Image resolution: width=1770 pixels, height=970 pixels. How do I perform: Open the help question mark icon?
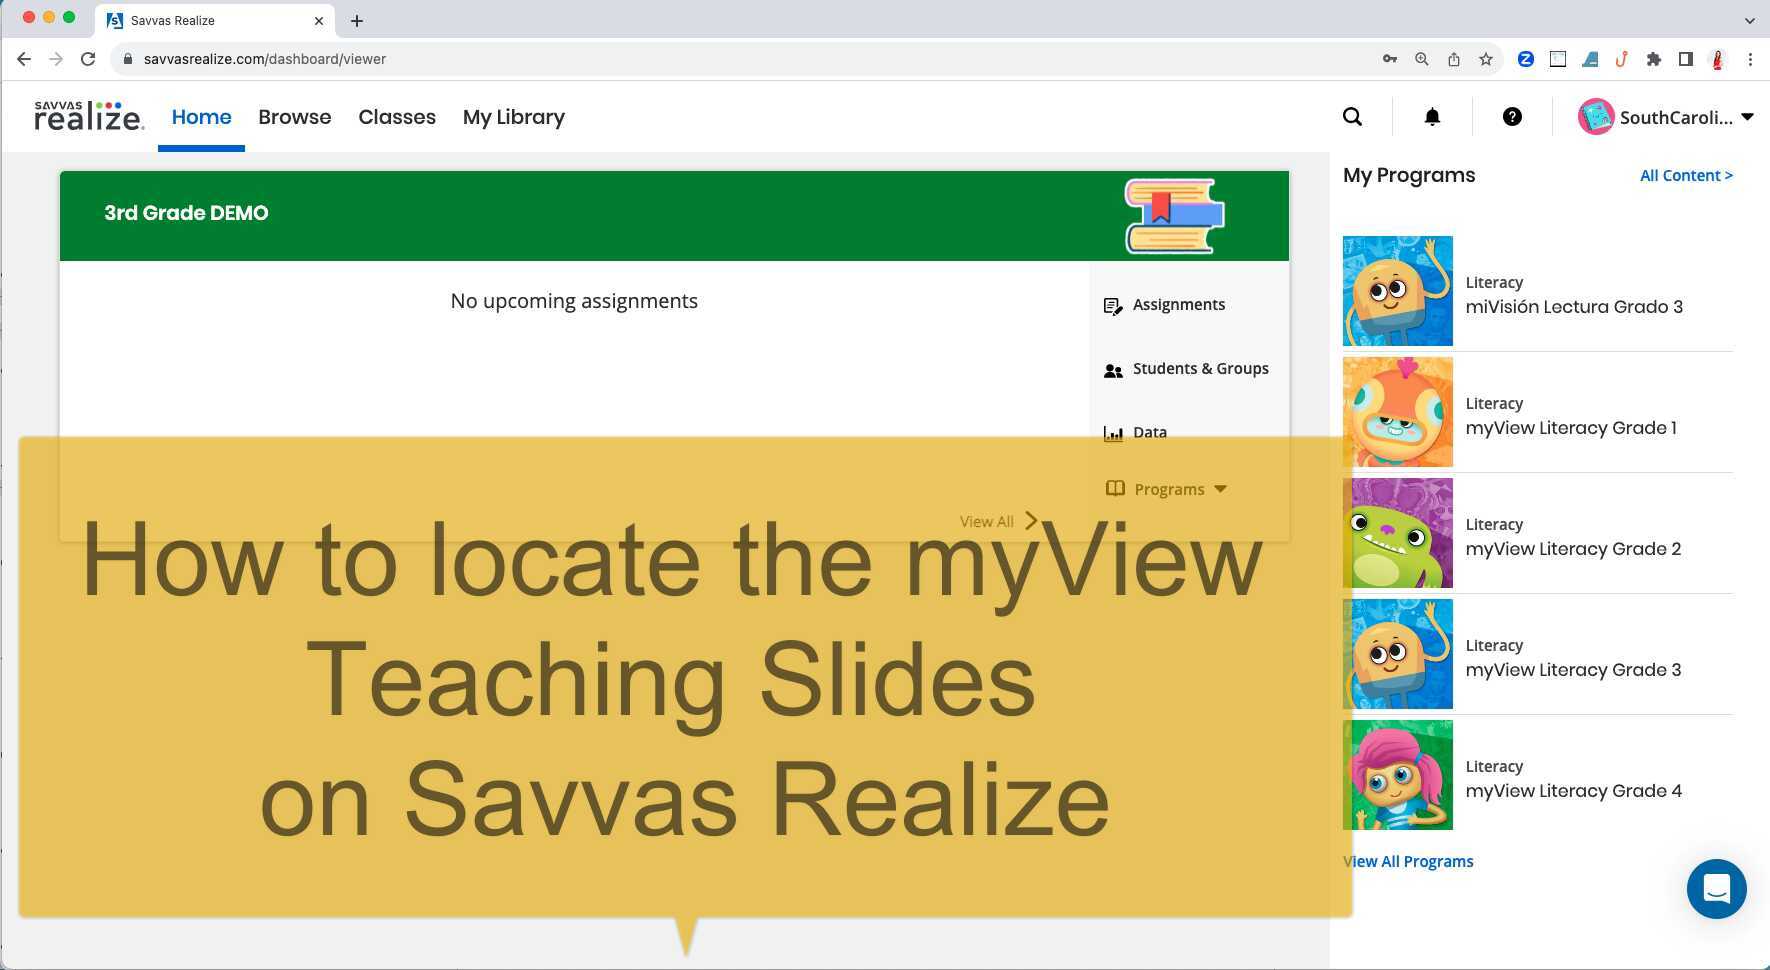pos(1512,117)
